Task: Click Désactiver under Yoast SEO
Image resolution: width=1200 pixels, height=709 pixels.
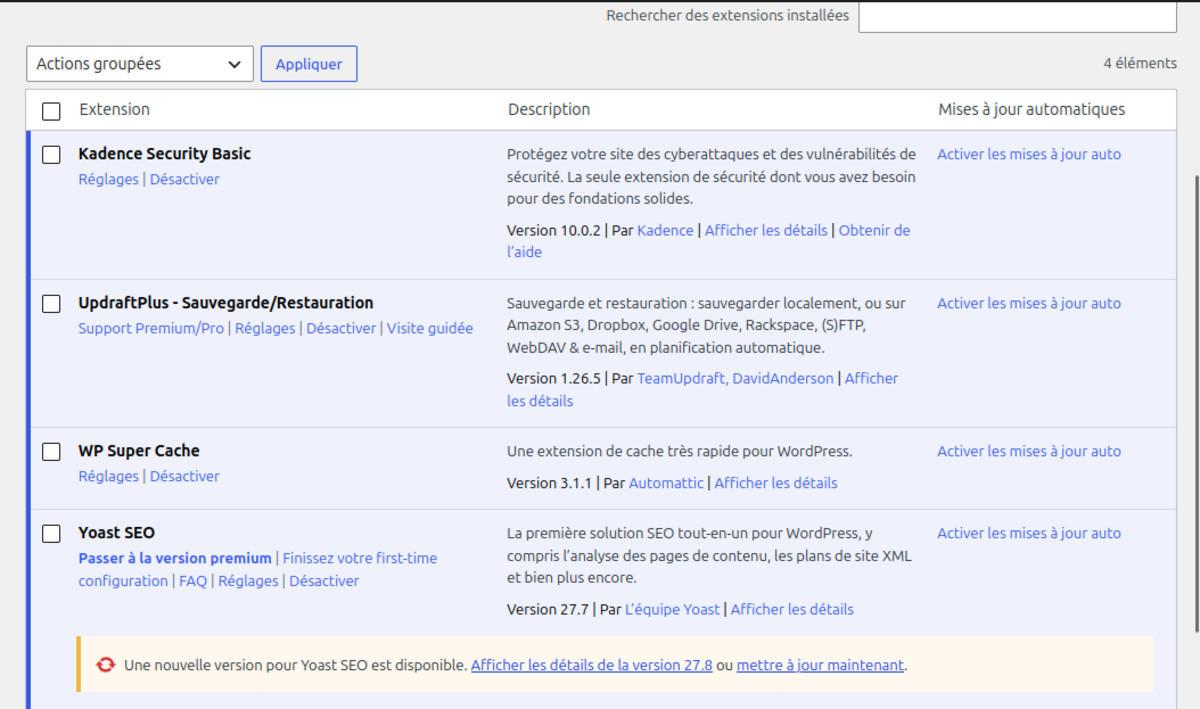Action: (x=324, y=582)
